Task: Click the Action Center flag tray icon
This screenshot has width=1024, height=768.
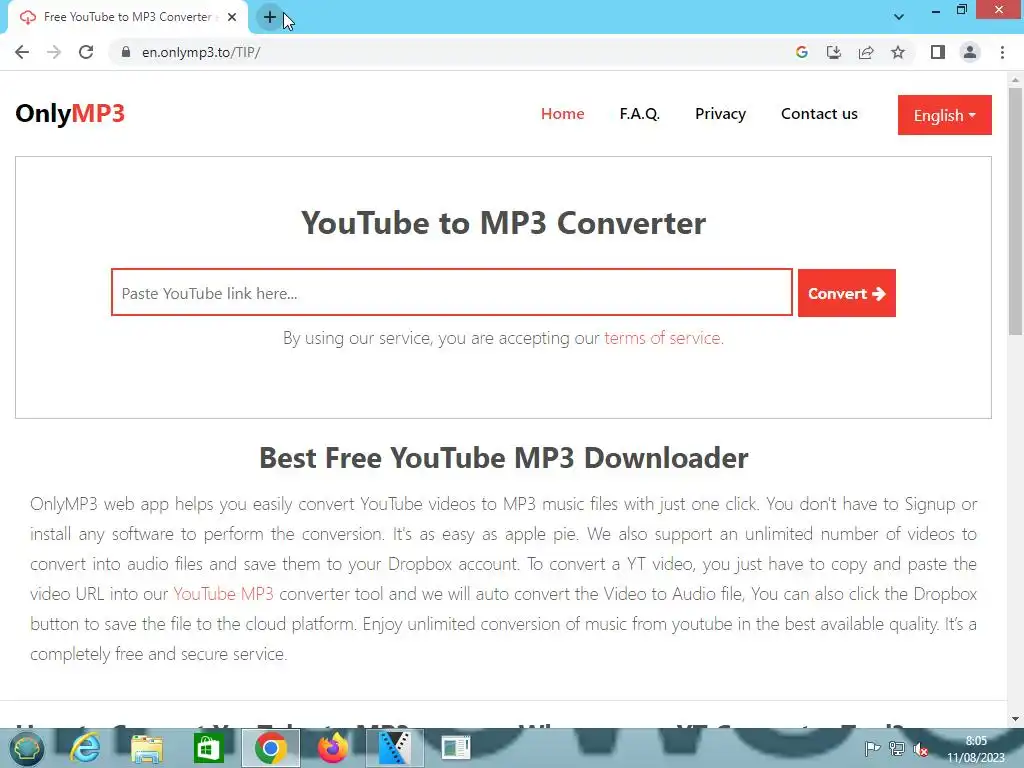Action: click(x=872, y=749)
